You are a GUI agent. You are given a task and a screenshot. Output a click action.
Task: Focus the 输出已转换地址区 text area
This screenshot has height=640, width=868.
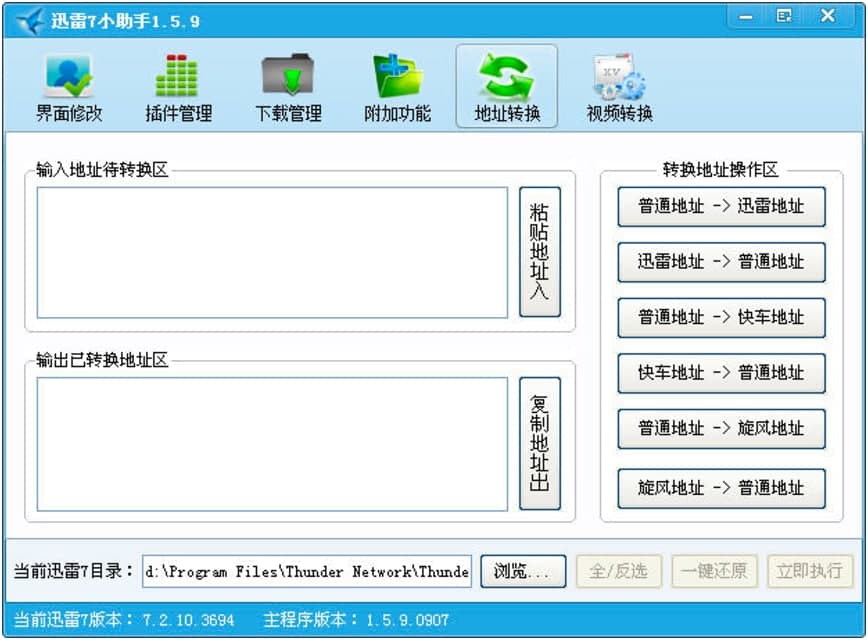click(272, 444)
